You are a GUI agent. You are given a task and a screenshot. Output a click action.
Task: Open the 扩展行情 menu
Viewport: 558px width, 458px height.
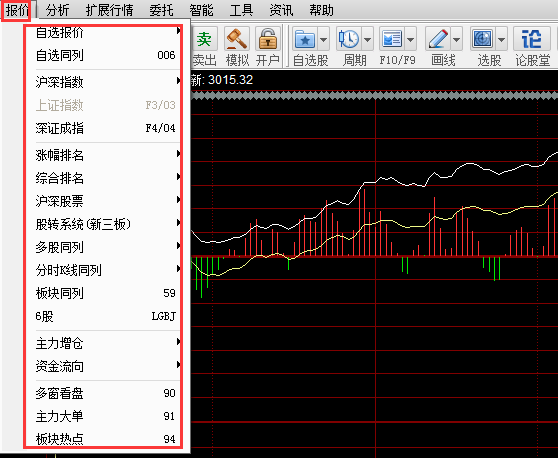109,10
